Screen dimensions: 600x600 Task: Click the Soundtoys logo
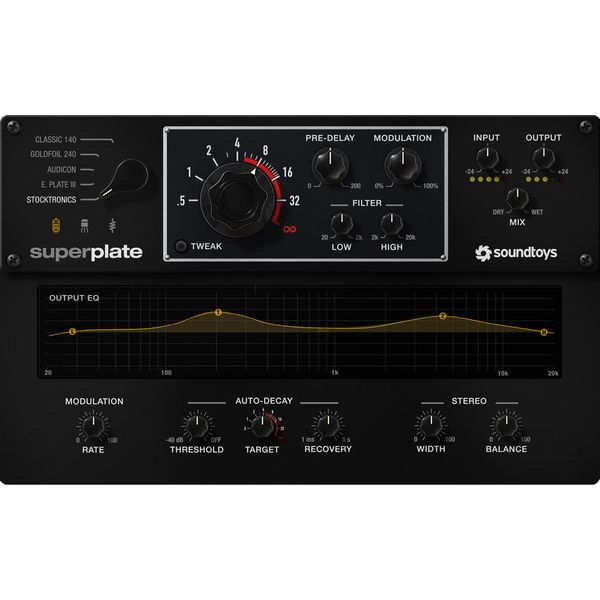pos(515,253)
